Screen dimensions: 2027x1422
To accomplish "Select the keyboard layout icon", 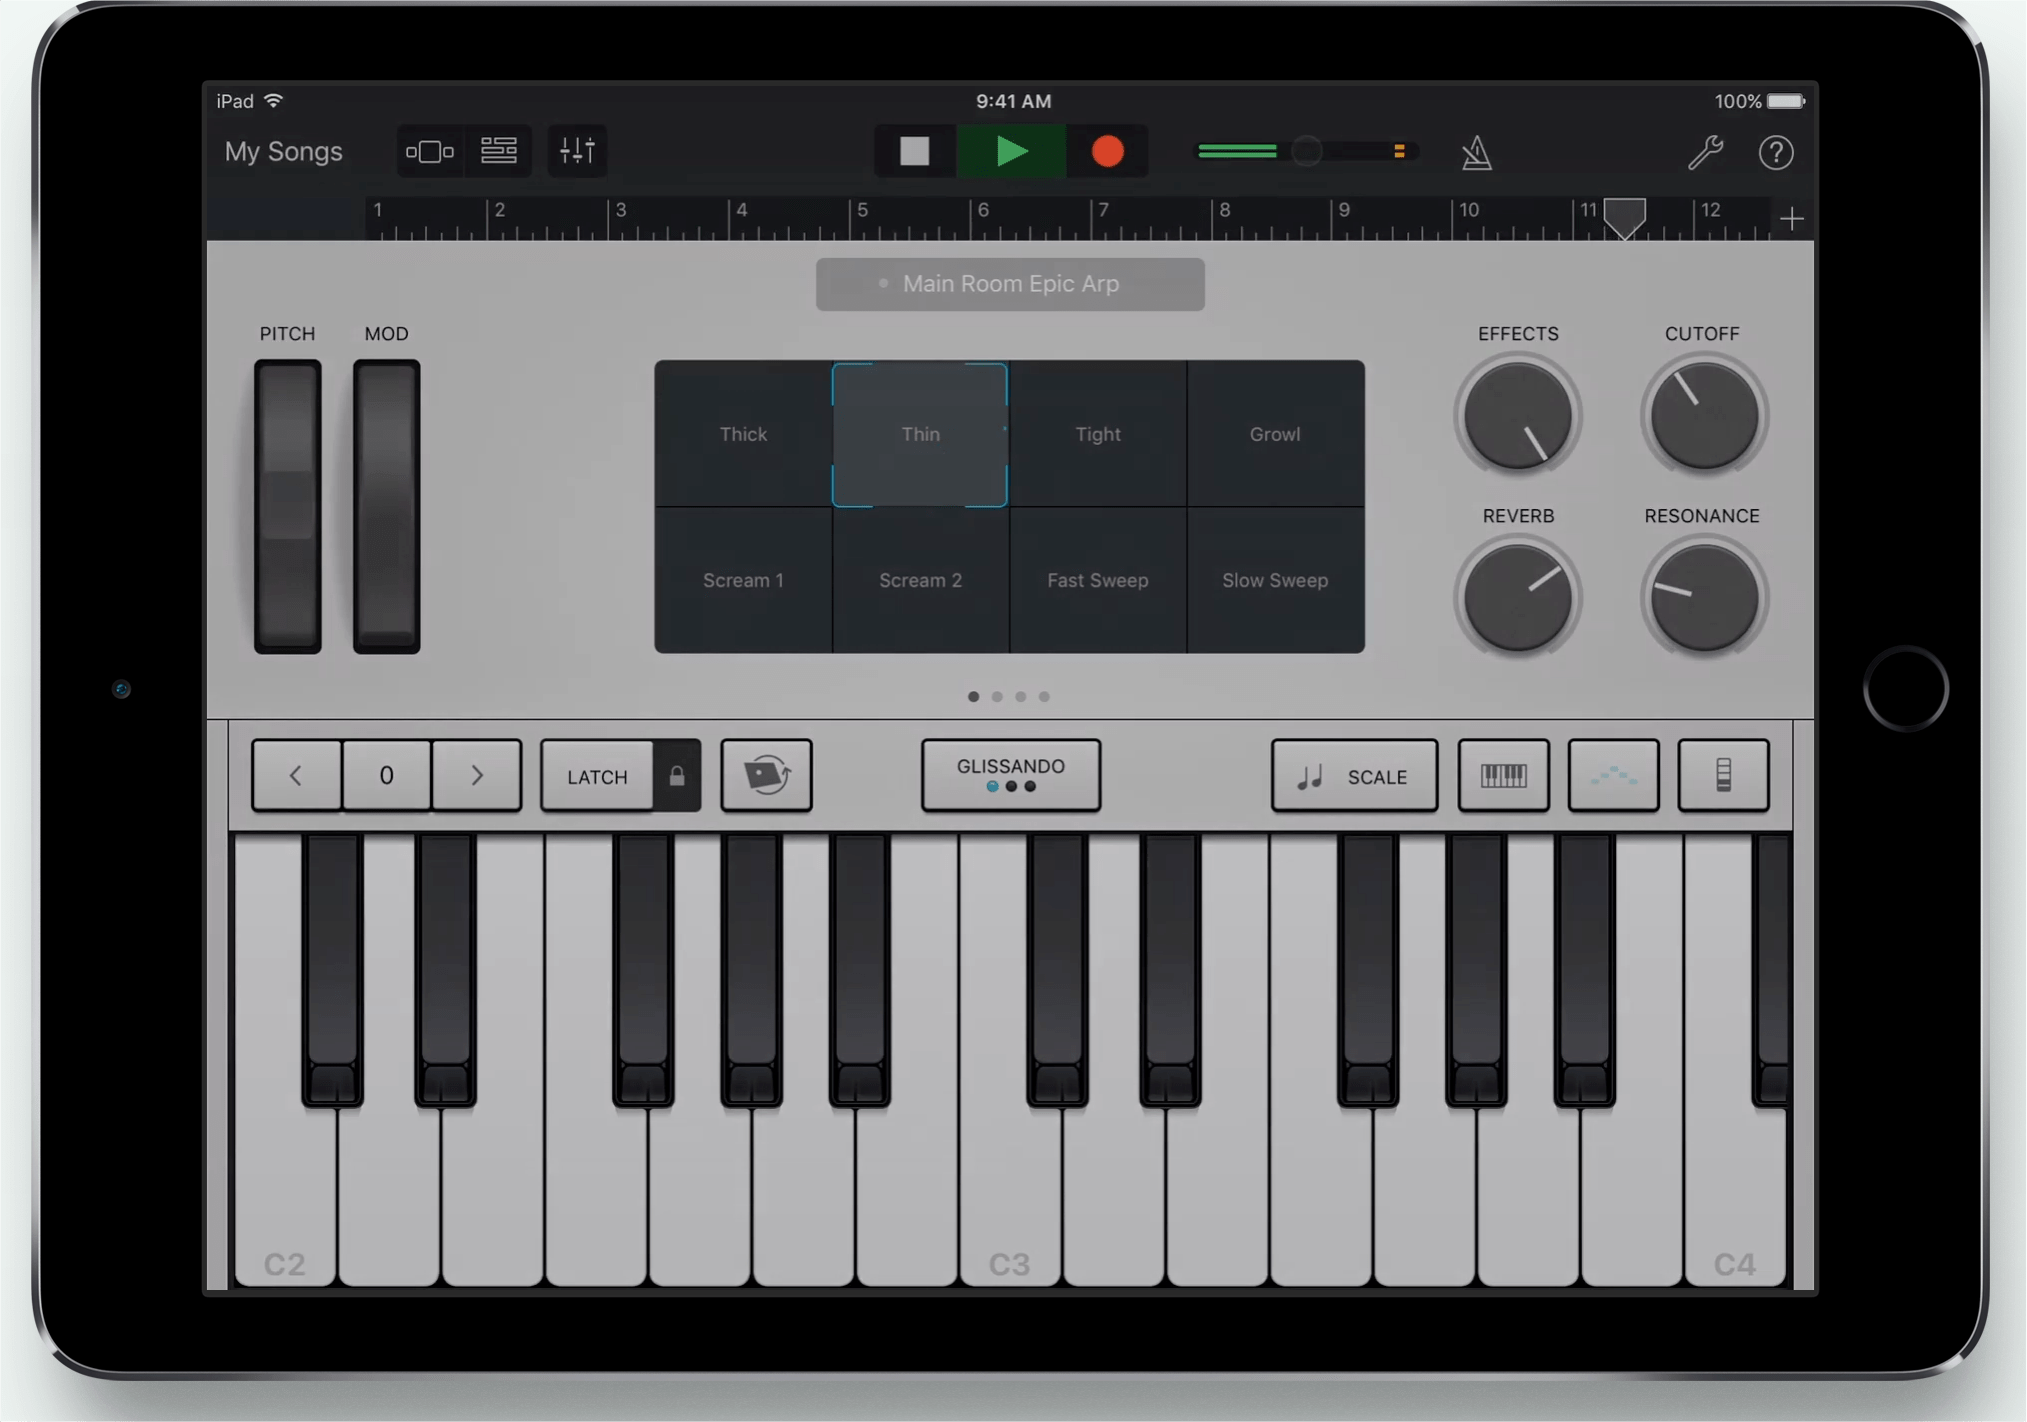I will coord(1504,775).
